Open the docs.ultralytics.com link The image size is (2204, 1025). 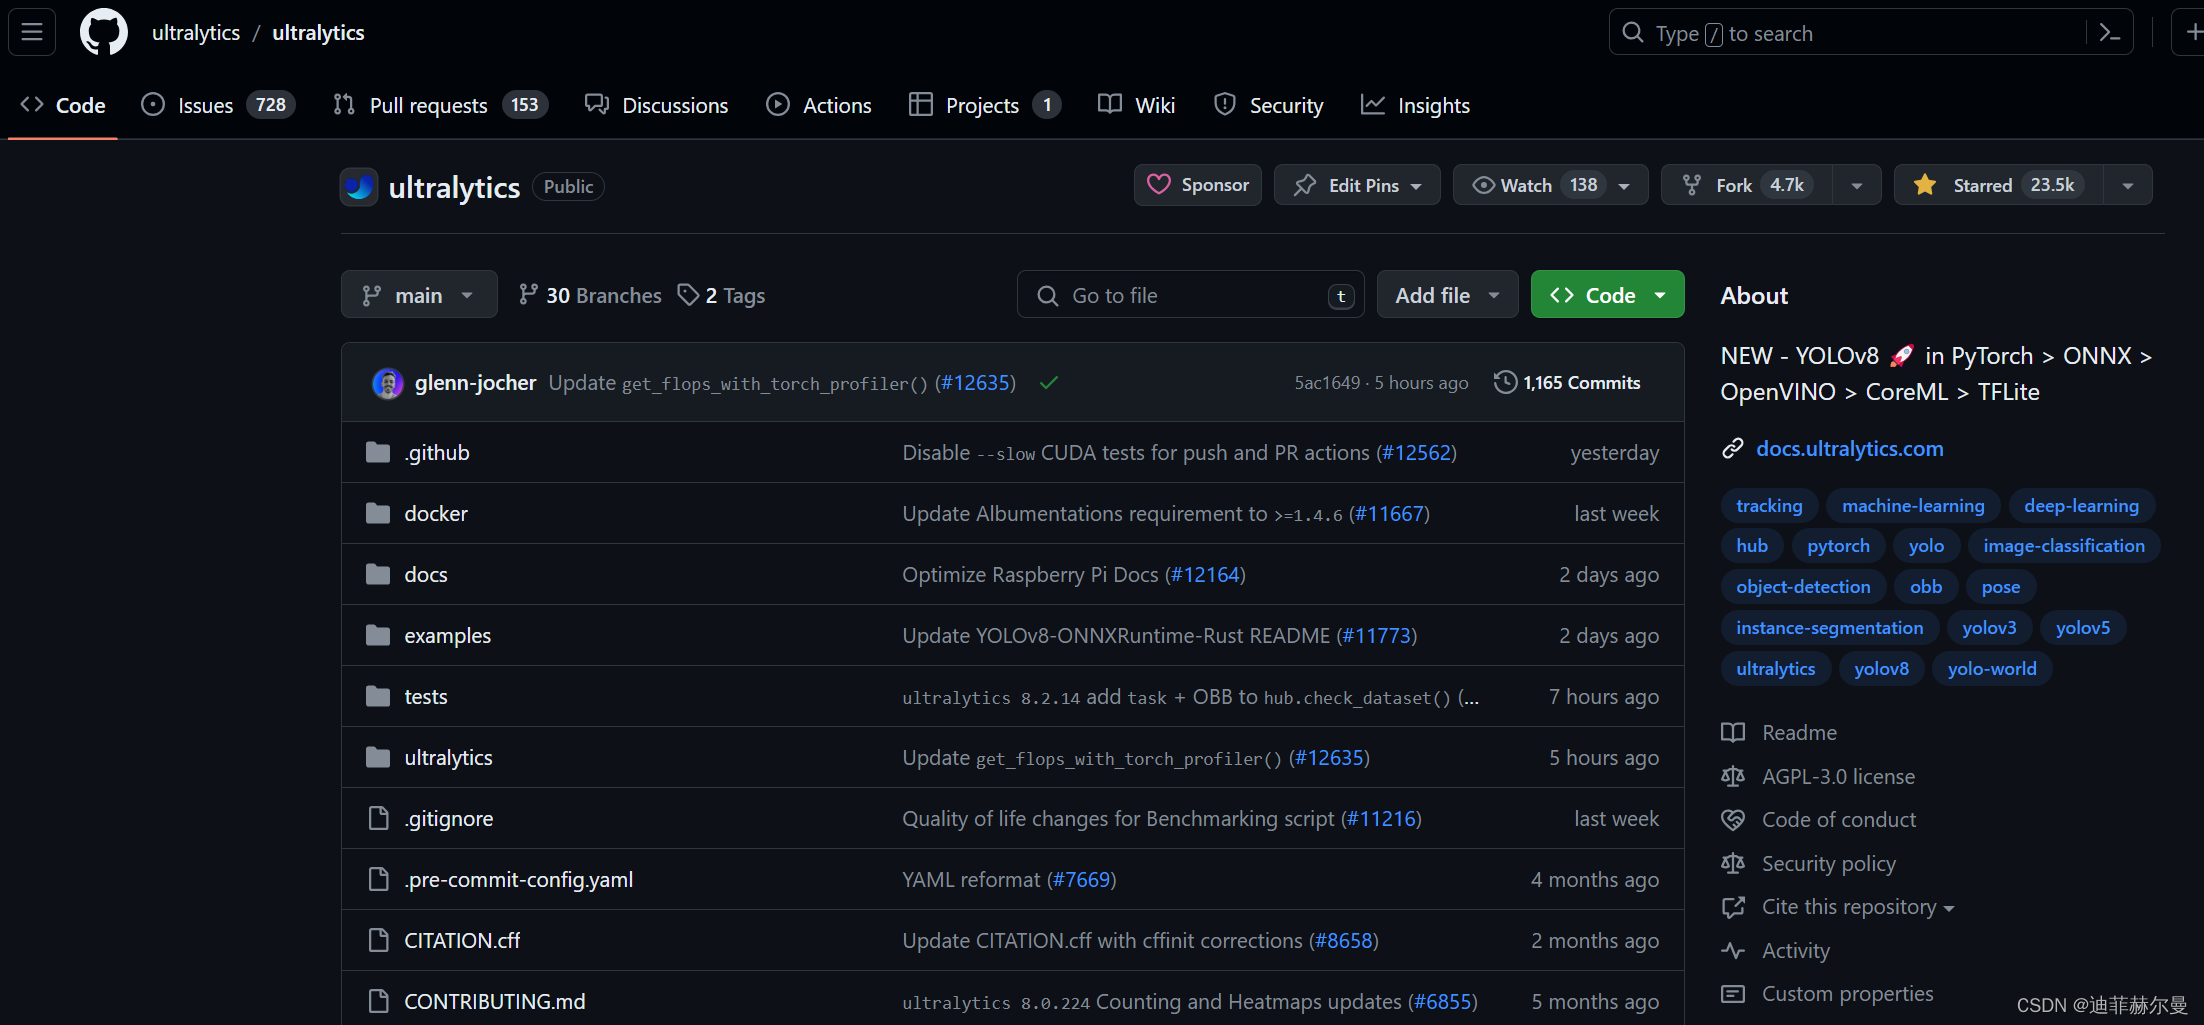point(1850,448)
